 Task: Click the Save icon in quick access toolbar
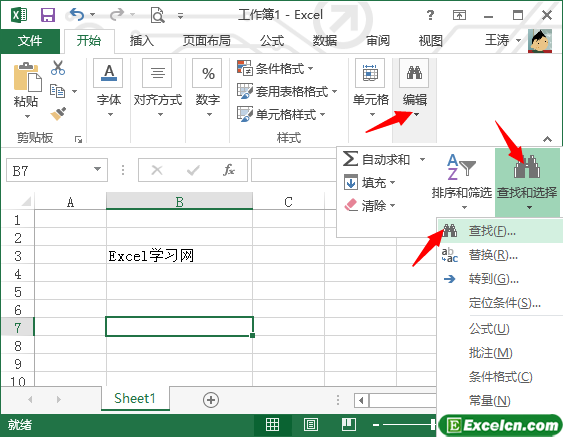click(48, 15)
